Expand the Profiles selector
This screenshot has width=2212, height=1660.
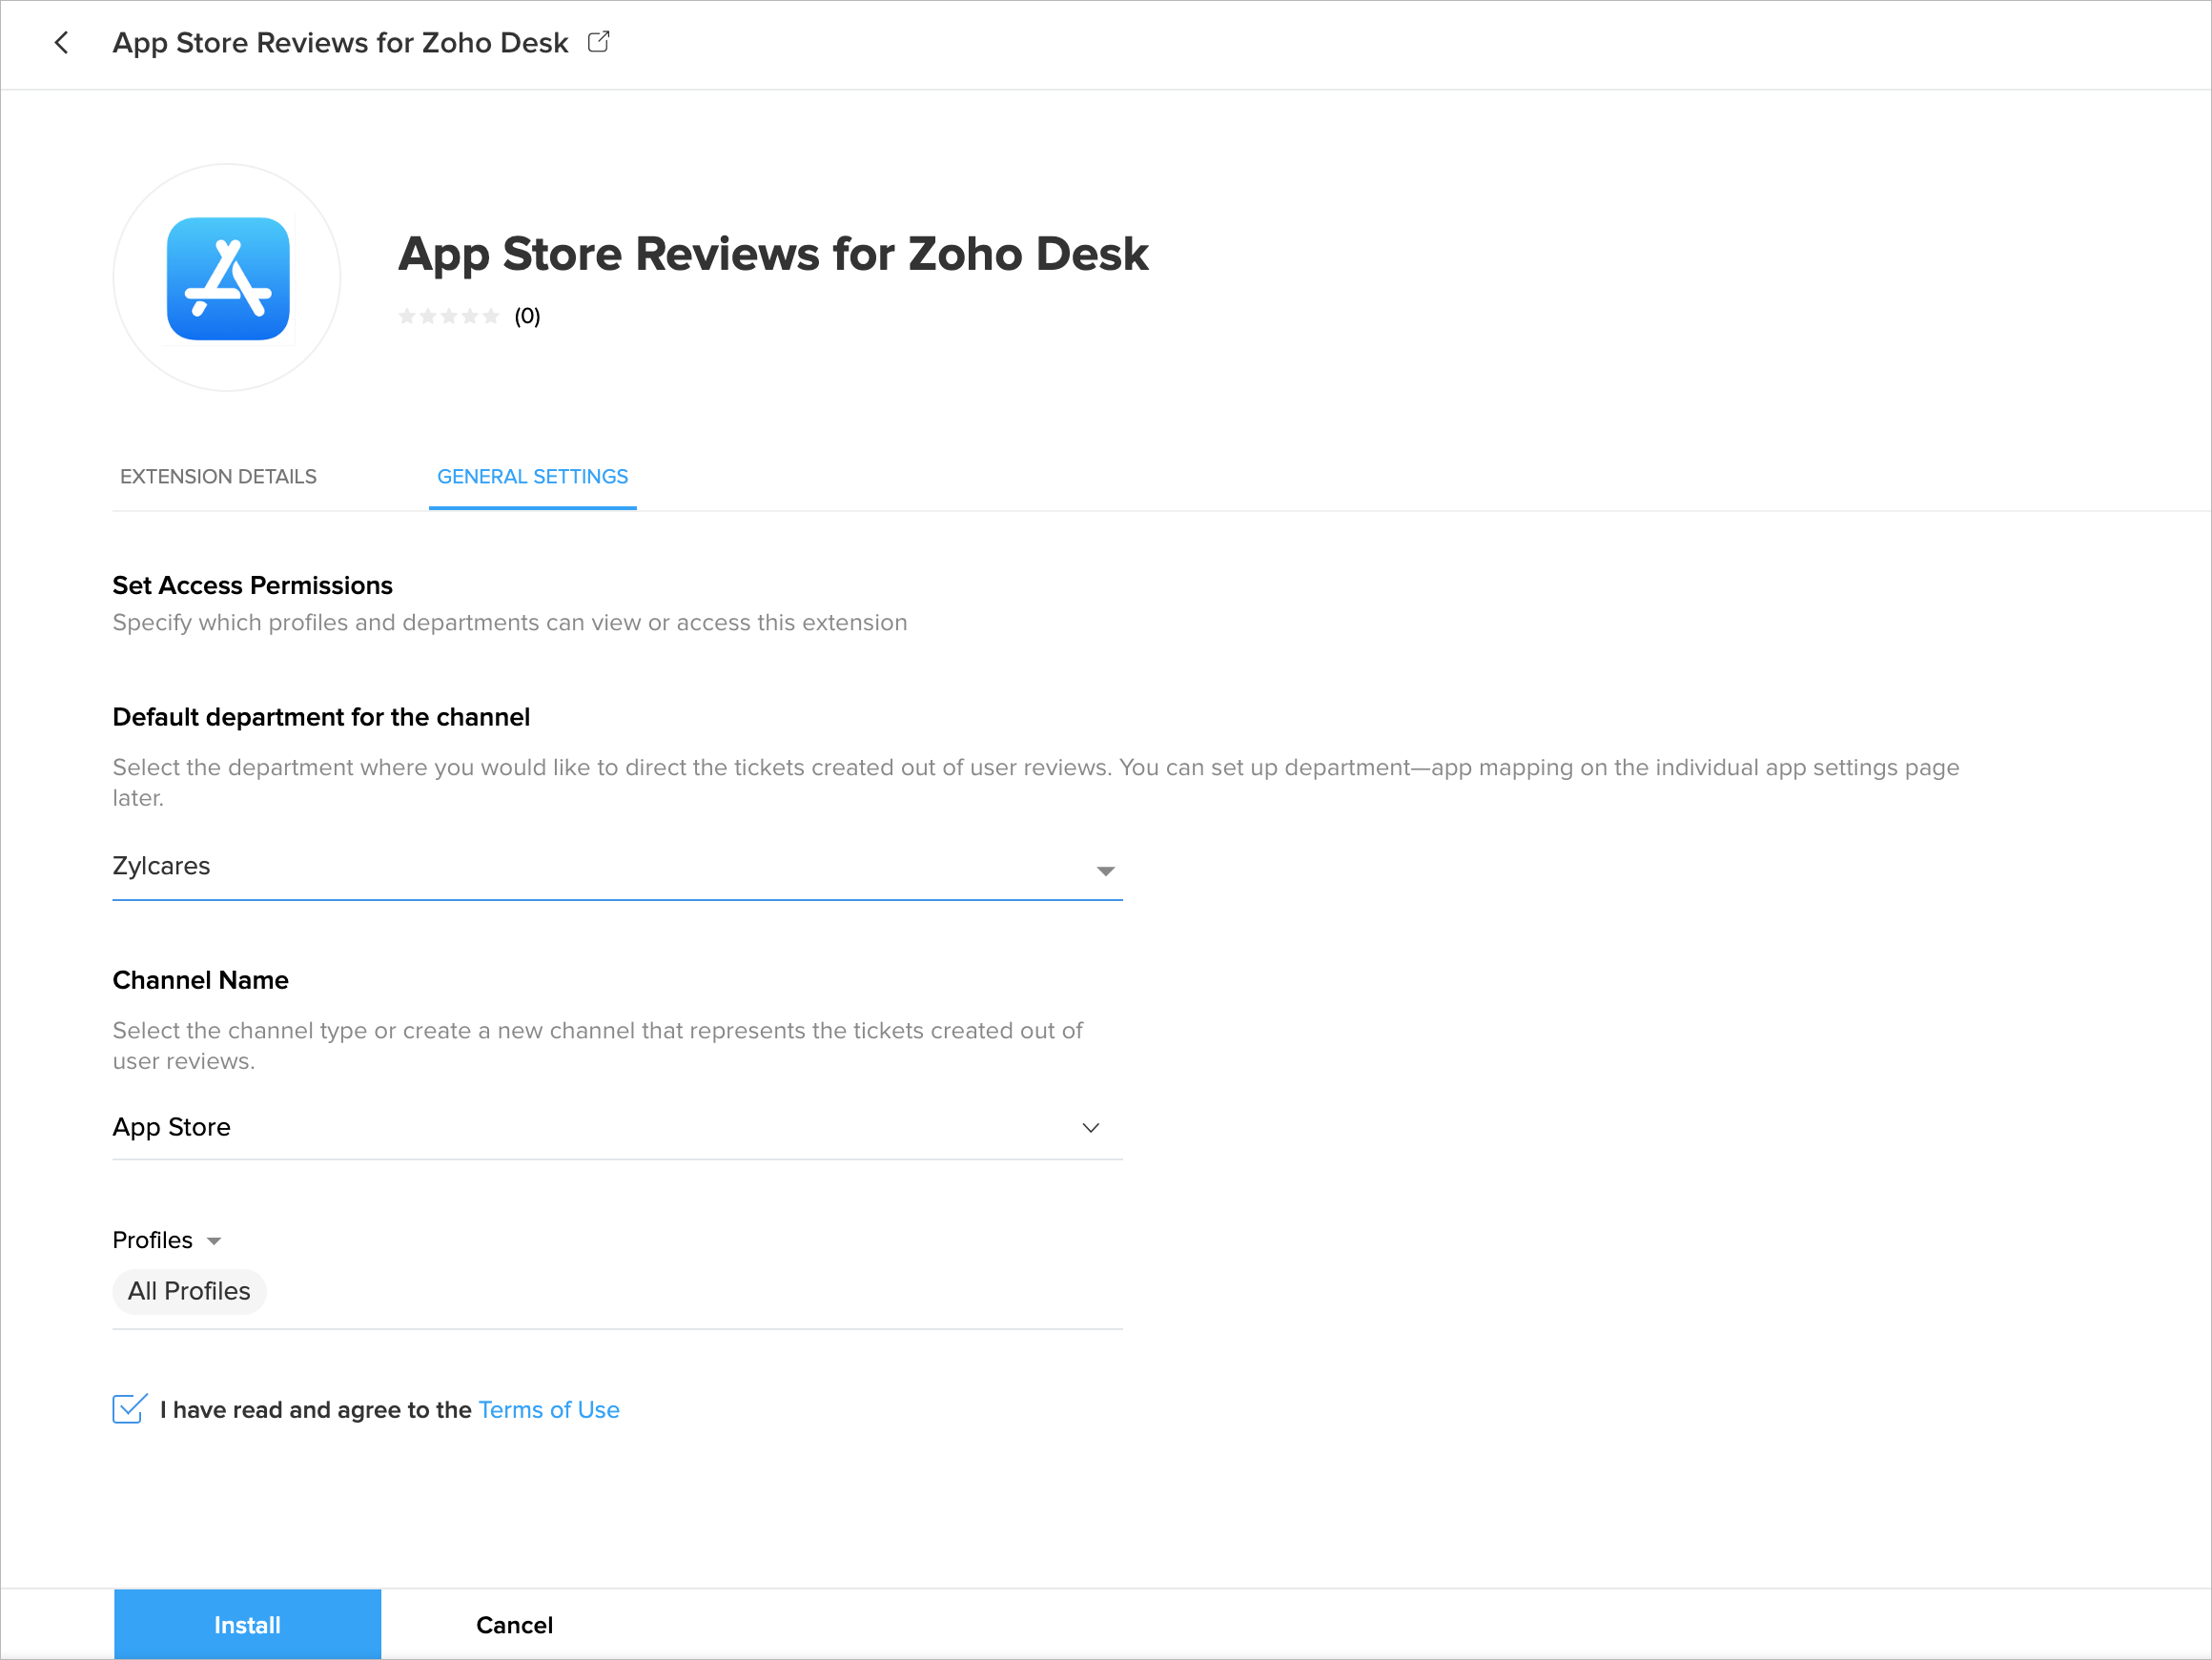coord(153,1240)
